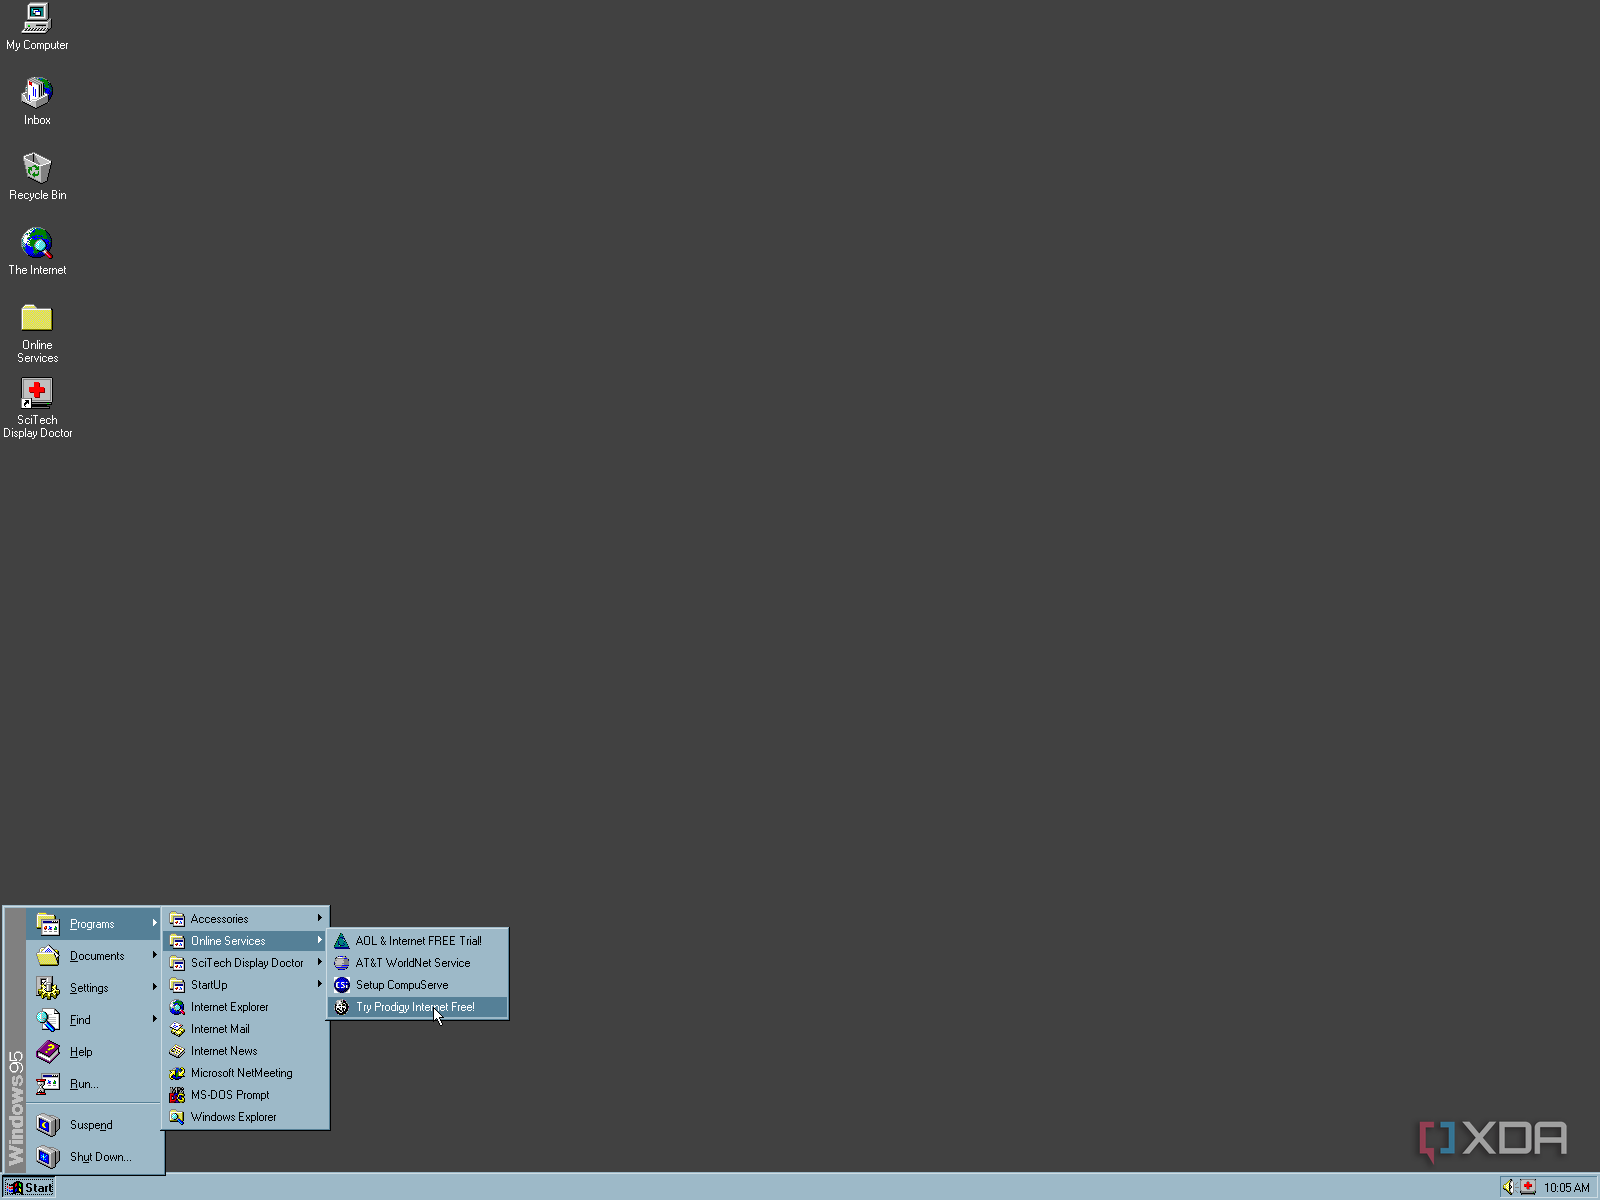Expand the StartUp submenu arrow
Image resolution: width=1600 pixels, height=1200 pixels.
click(320, 984)
